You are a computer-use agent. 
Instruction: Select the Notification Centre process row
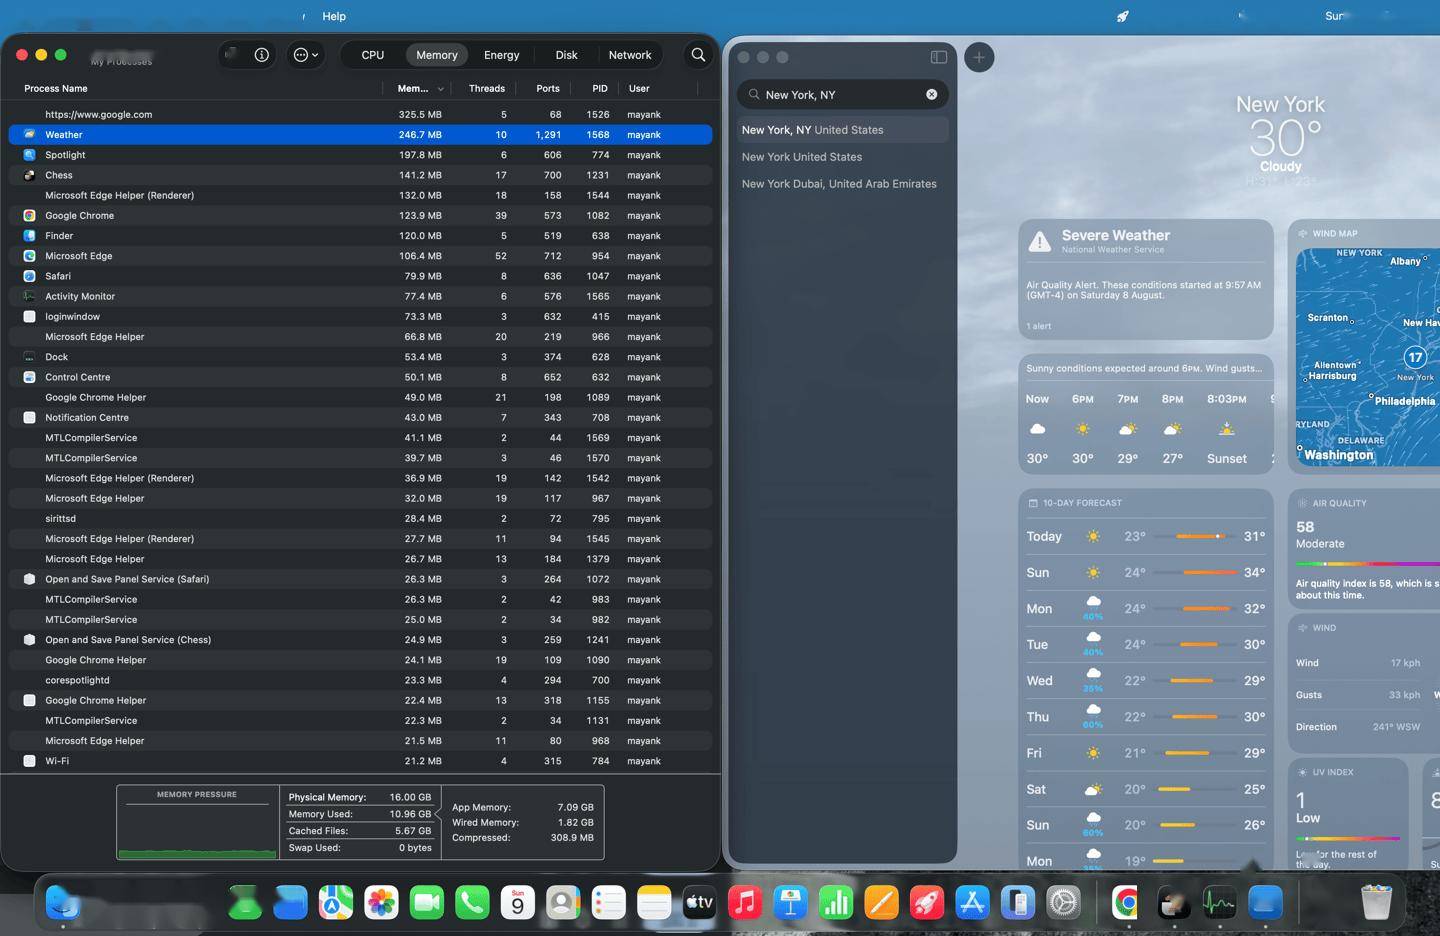tap(360, 417)
